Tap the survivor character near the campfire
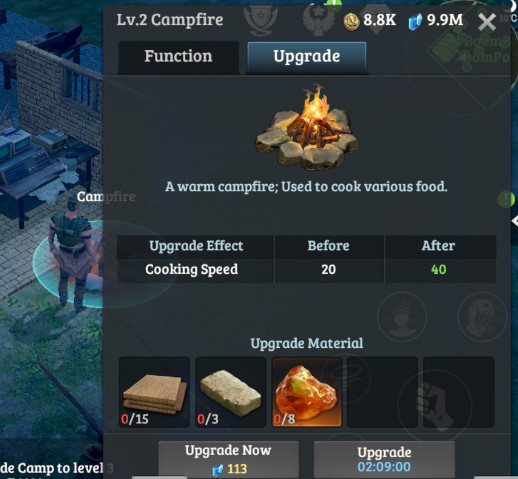Image resolution: width=518 pixels, height=479 pixels. [x=71, y=255]
